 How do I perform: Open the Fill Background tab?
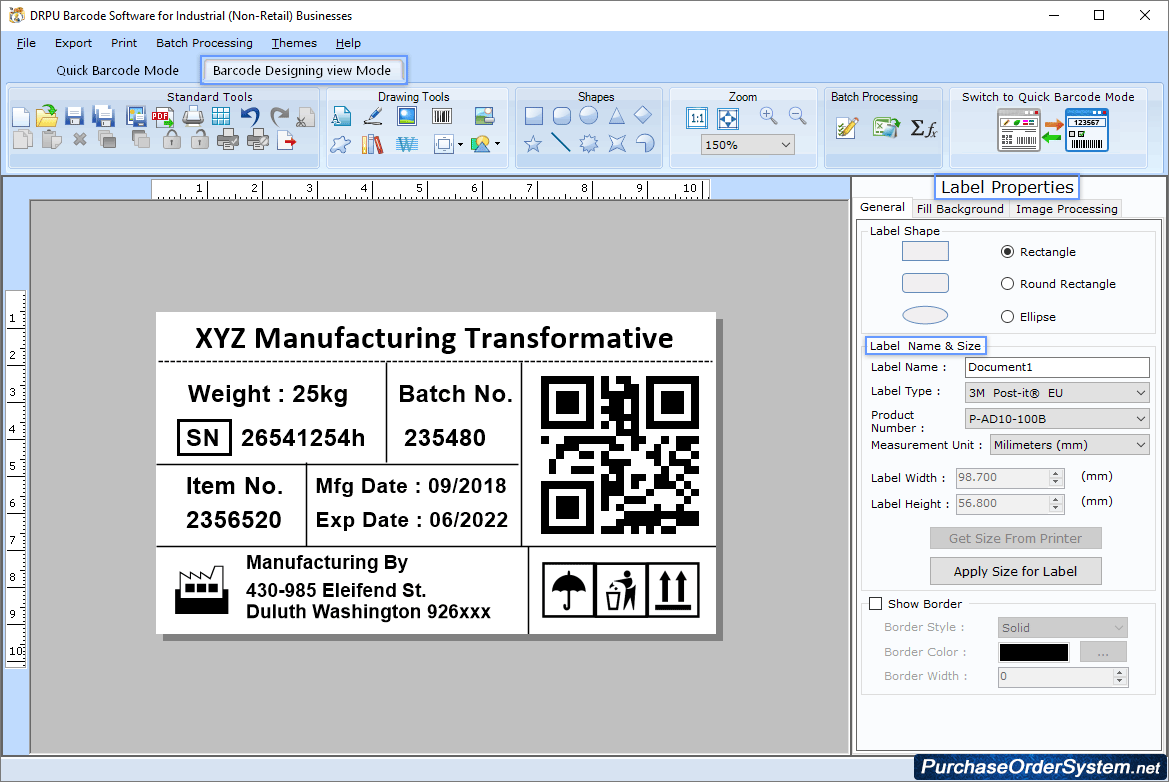960,209
